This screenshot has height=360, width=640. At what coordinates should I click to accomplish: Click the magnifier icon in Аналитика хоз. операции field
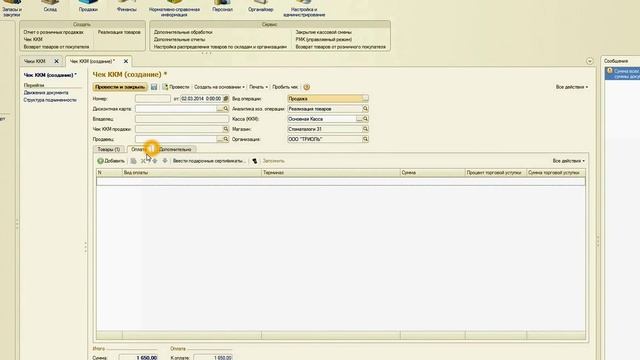(365, 109)
